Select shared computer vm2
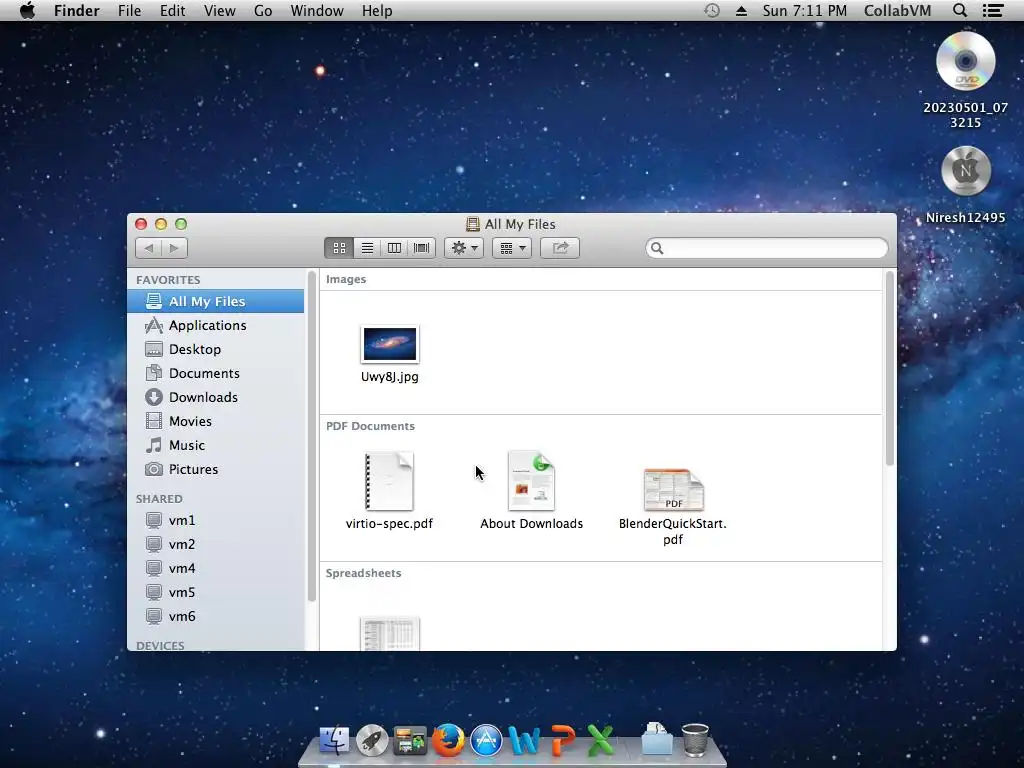The height and width of the screenshot is (768, 1024). (x=216, y=545)
